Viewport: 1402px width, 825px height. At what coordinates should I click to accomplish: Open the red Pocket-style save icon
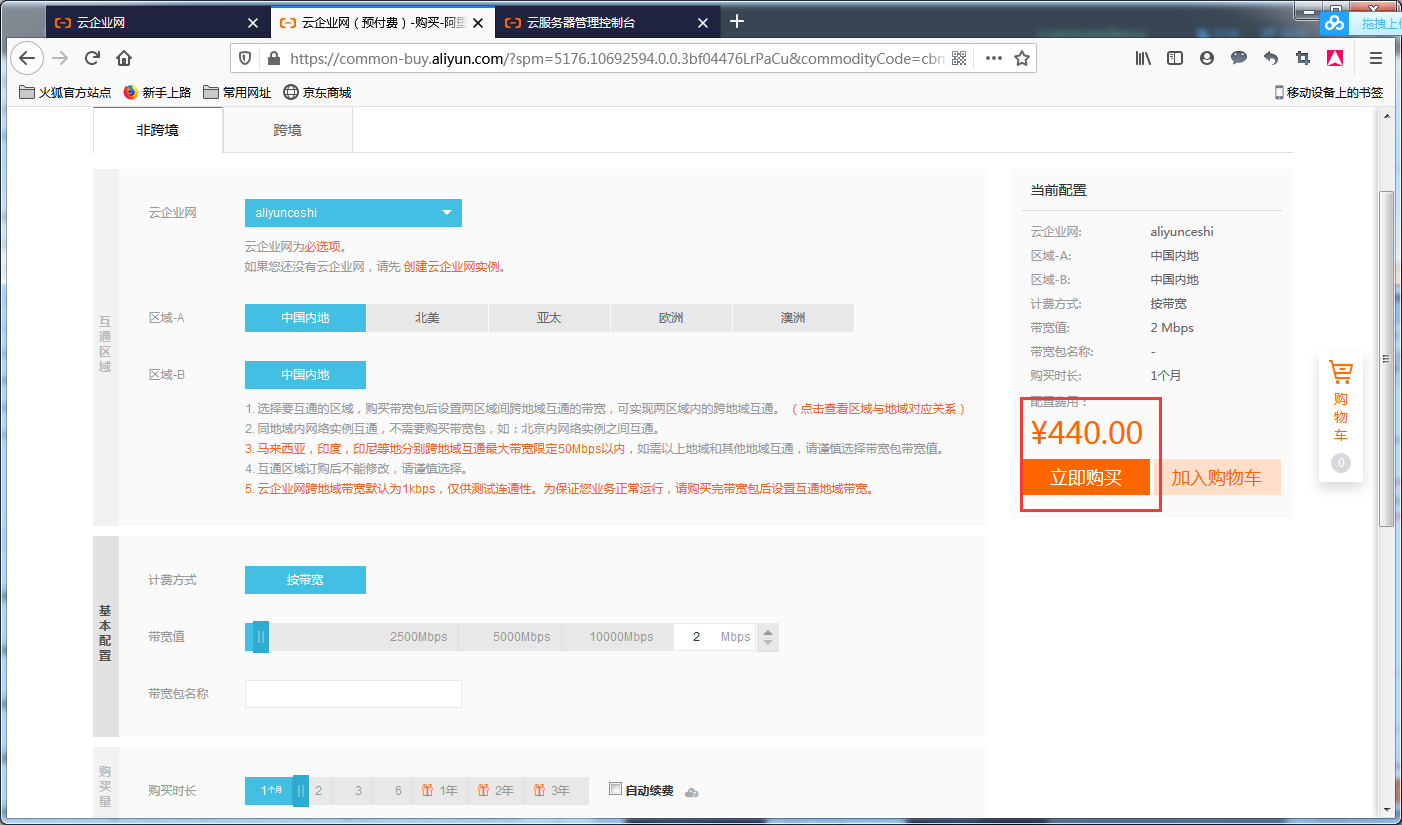[1334, 58]
